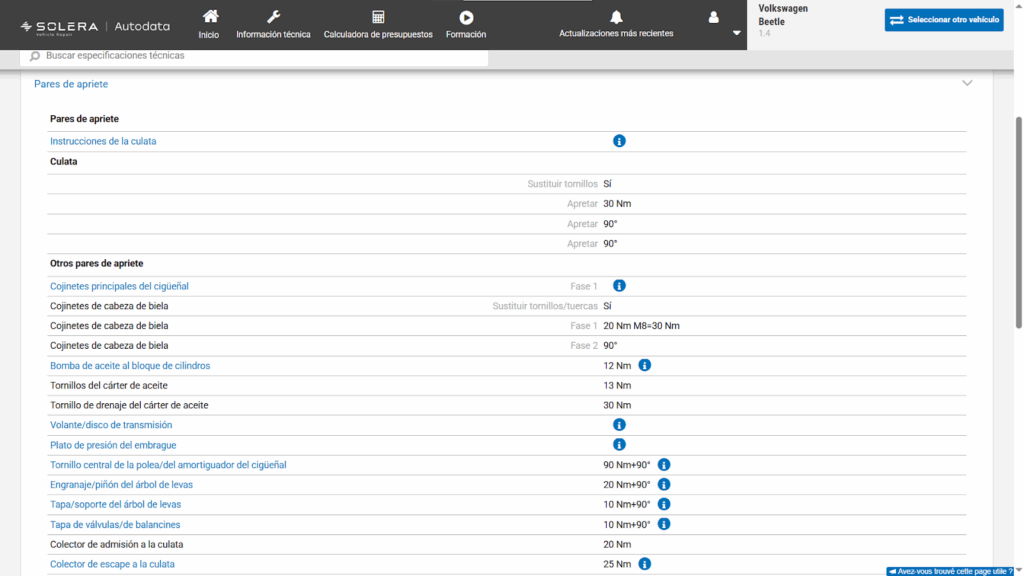Click the Pares de apriete section header
This screenshot has height=576, width=1024.
pyautogui.click(x=71, y=84)
